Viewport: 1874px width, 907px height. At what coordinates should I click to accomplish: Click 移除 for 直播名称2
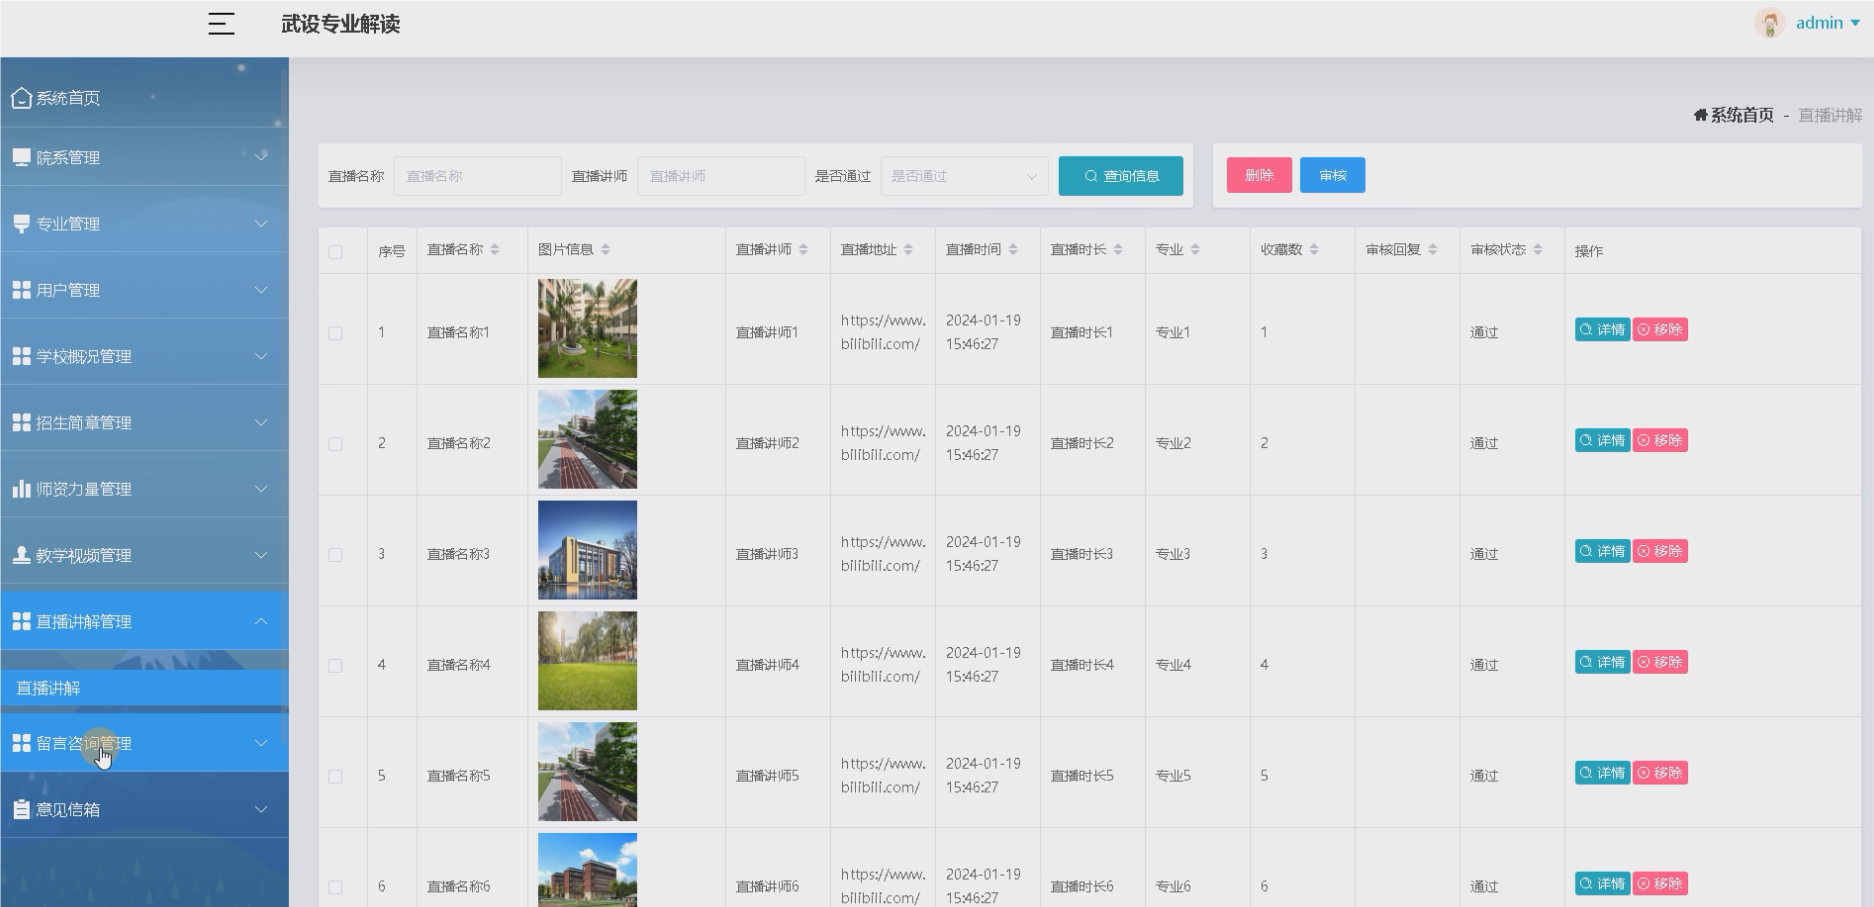[x=1660, y=441]
